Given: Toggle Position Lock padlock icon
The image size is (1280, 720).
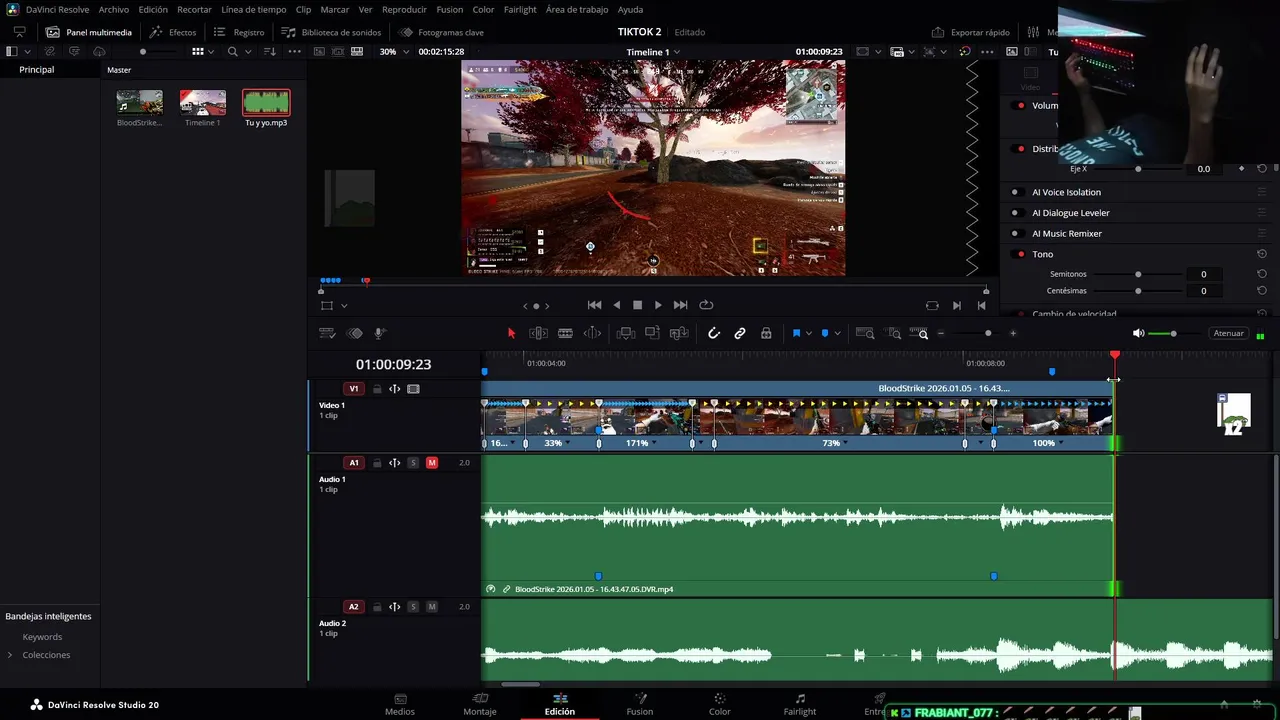Looking at the screenshot, I should tap(766, 333).
